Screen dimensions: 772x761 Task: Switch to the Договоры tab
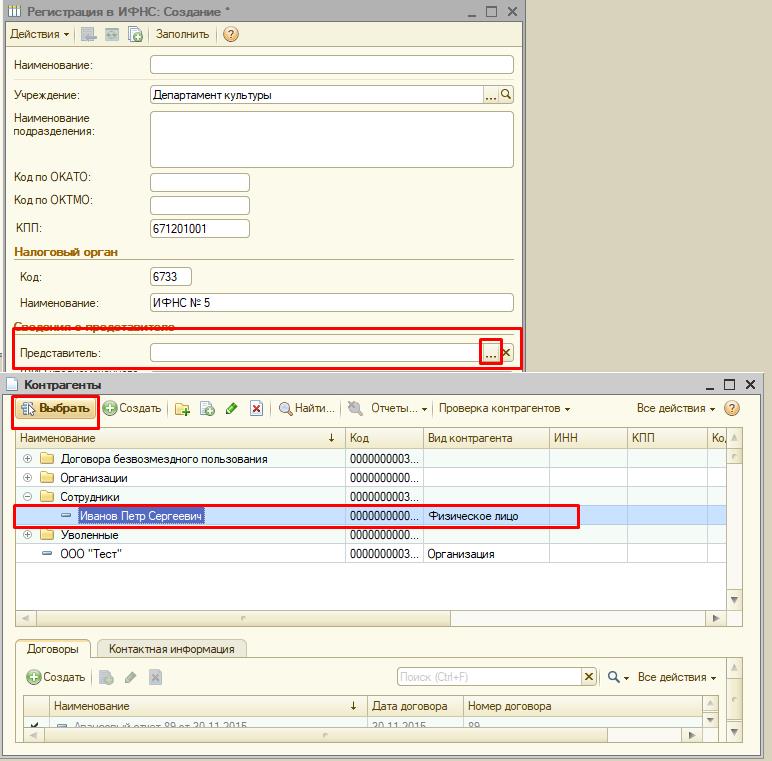[x=54, y=649]
